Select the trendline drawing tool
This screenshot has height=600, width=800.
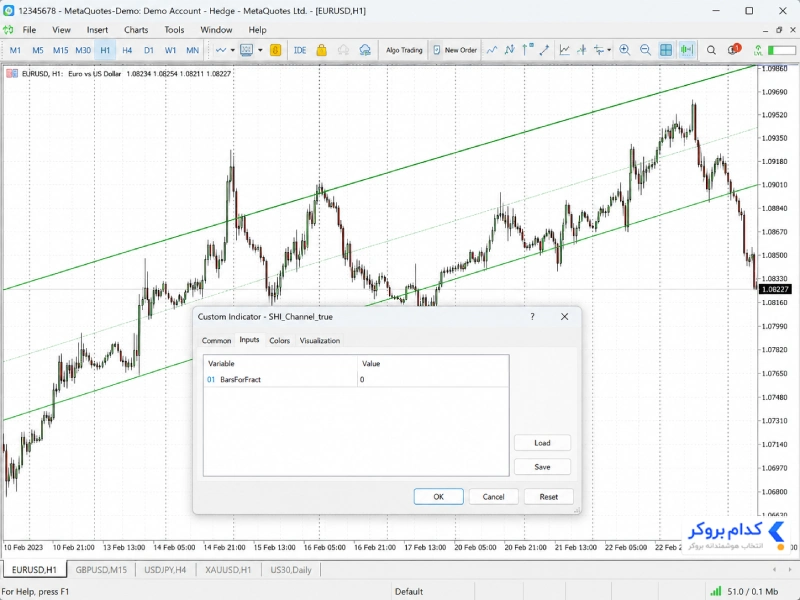tap(544, 50)
